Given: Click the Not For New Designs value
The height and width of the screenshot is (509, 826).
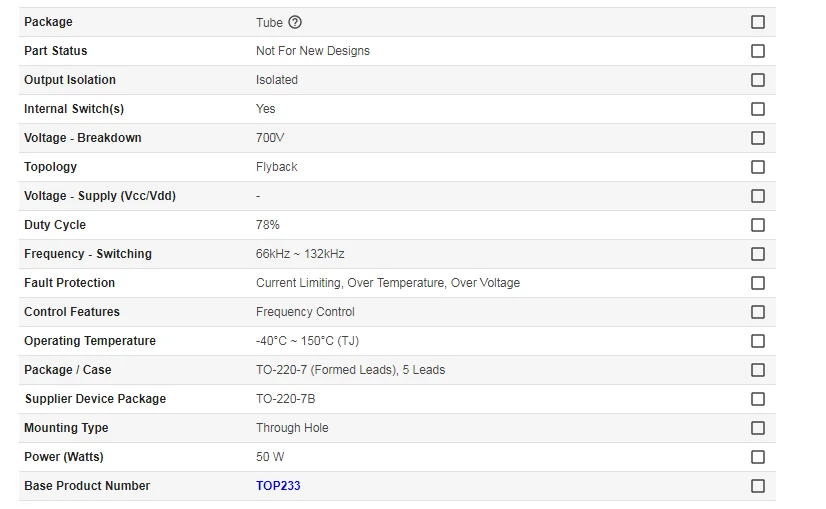Looking at the screenshot, I should 312,51.
